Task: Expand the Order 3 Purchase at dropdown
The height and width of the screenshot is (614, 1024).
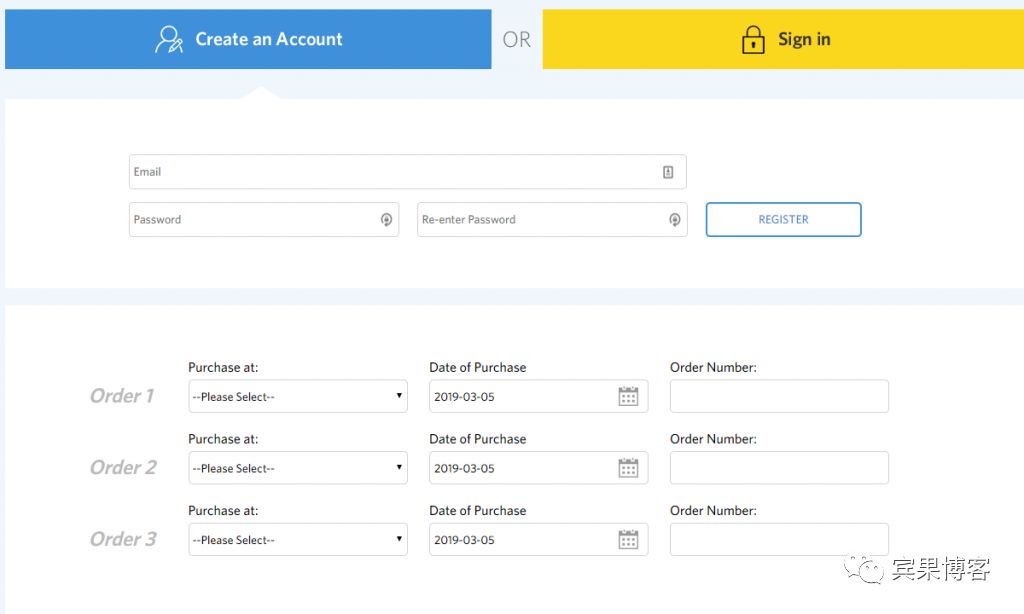Action: pyautogui.click(x=298, y=540)
